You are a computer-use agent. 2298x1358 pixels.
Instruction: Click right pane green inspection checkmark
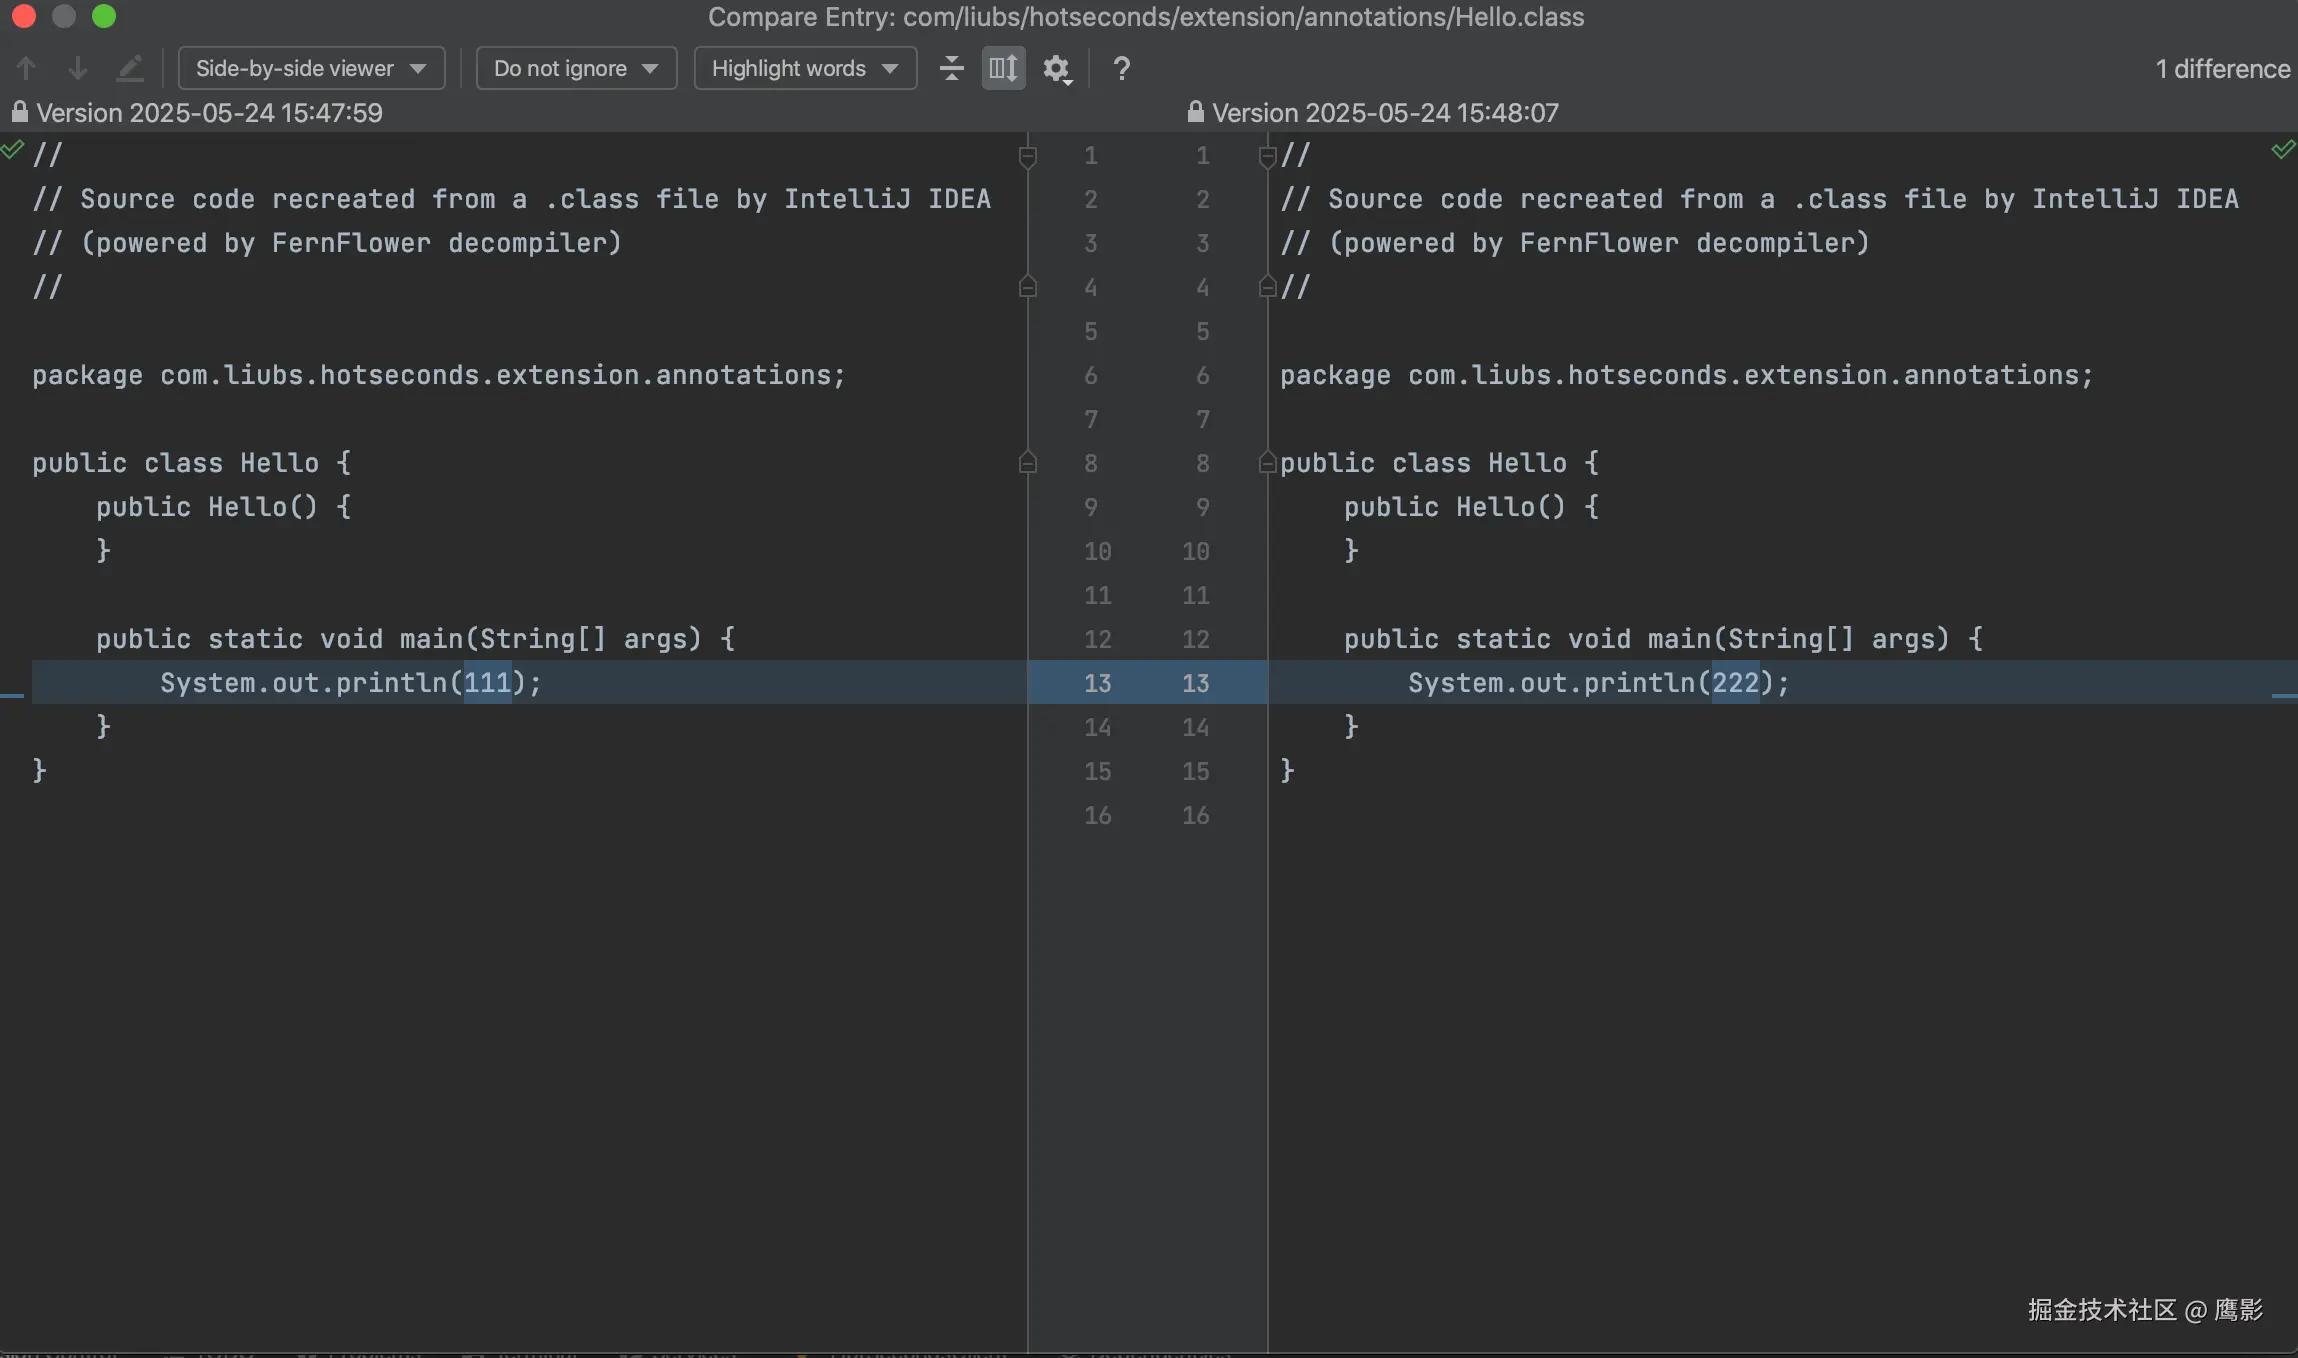(x=2283, y=150)
